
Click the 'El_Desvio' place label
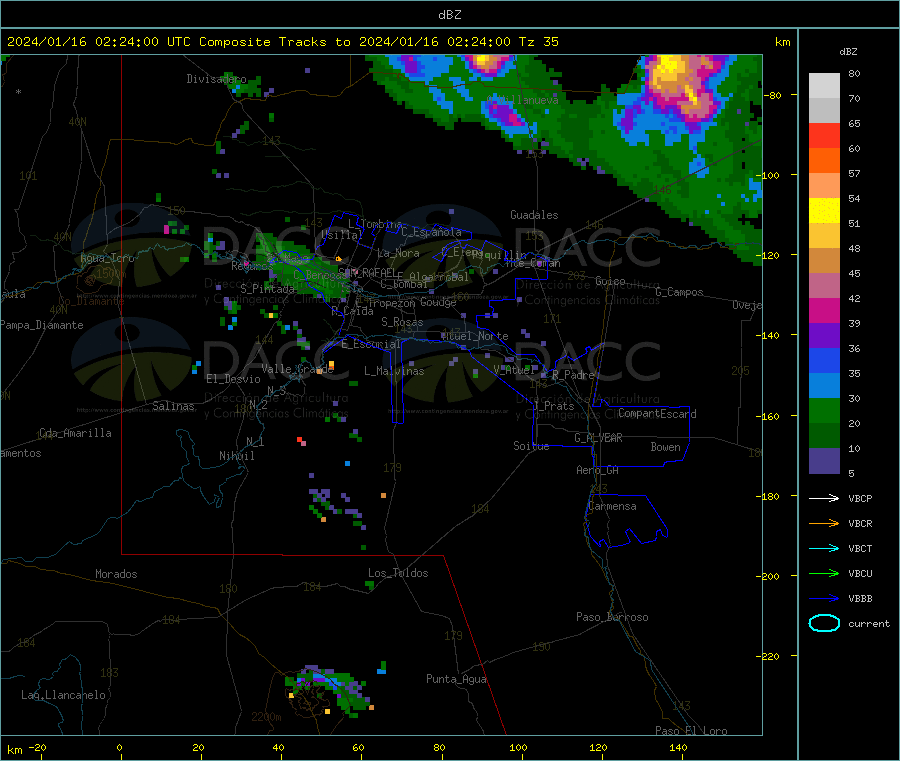(233, 379)
